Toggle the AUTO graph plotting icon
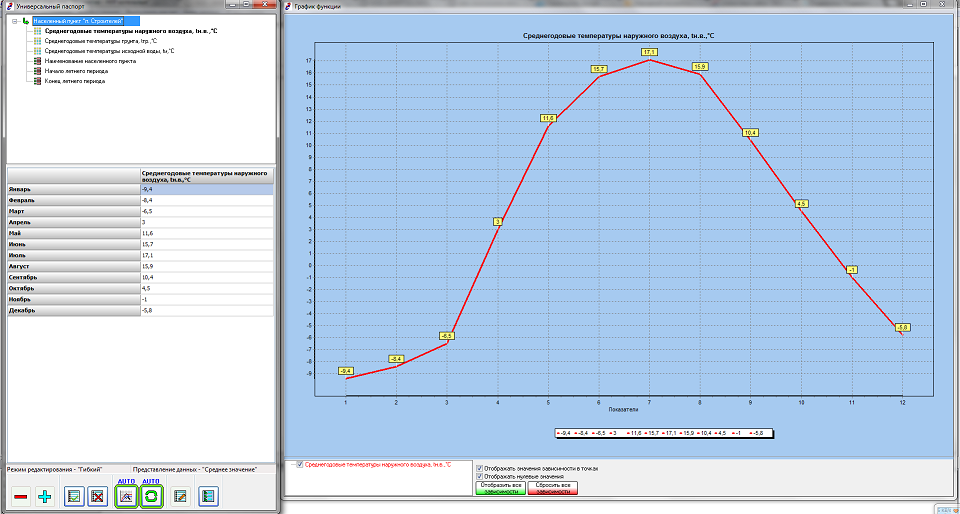The height and width of the screenshot is (514, 960). (x=126, y=496)
